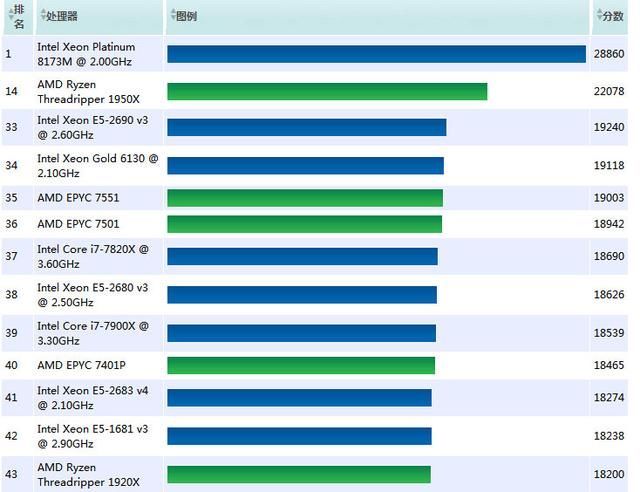
Task: Click the blue bar for Xeon Platinum 8173M
Action: click(375, 54)
